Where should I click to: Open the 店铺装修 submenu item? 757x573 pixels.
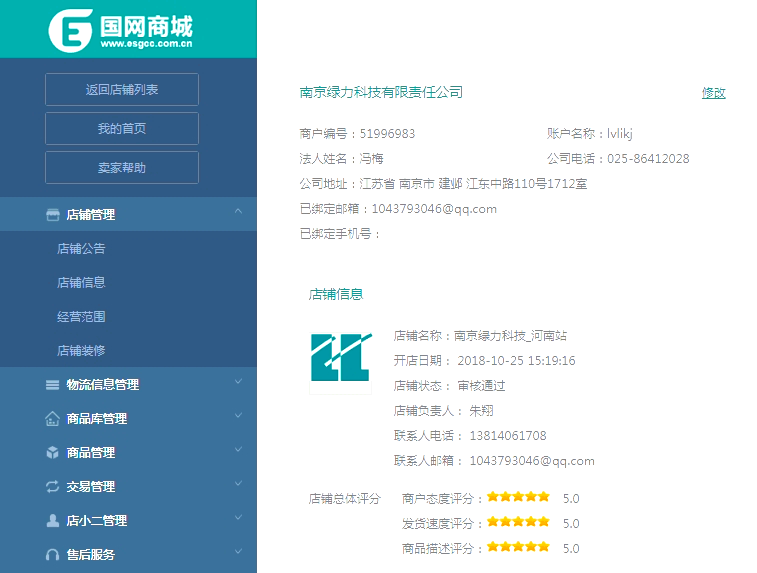[x=81, y=350]
